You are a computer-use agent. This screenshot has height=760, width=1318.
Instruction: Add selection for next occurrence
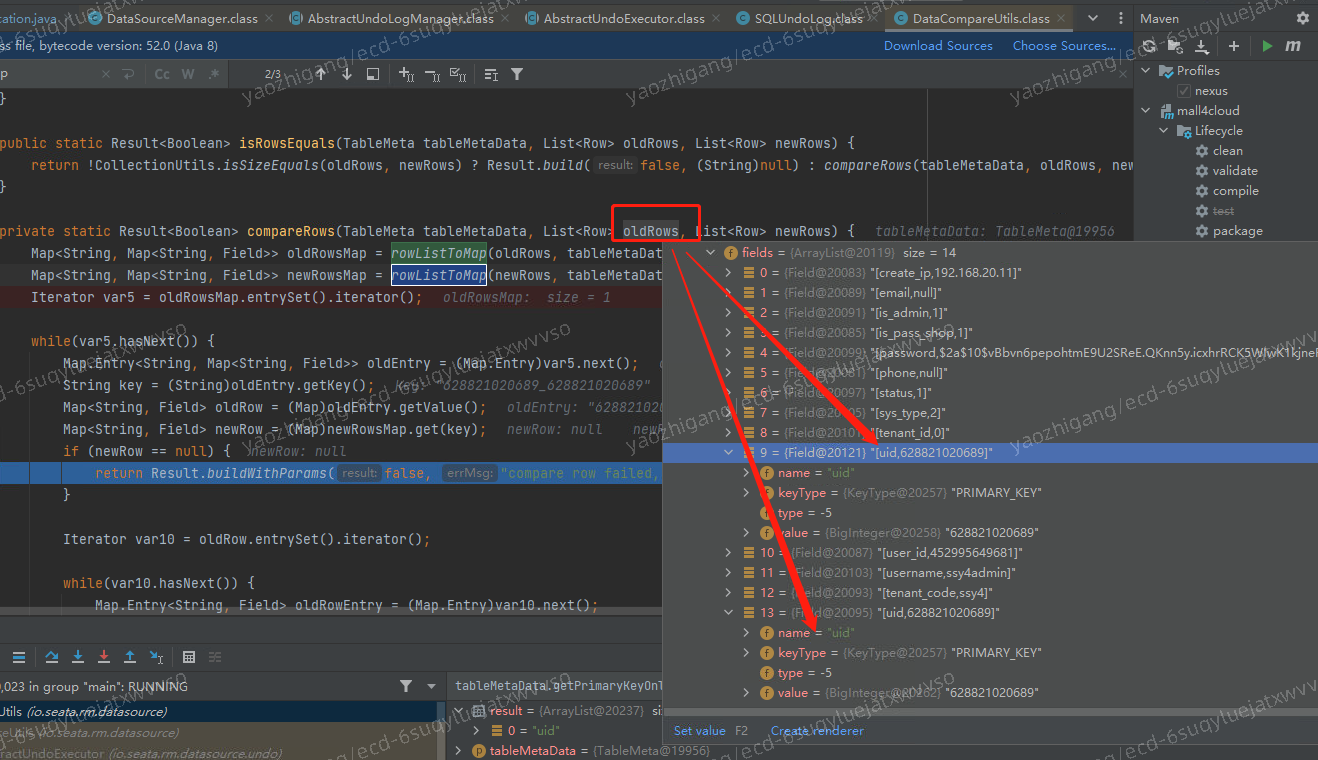tap(406, 74)
